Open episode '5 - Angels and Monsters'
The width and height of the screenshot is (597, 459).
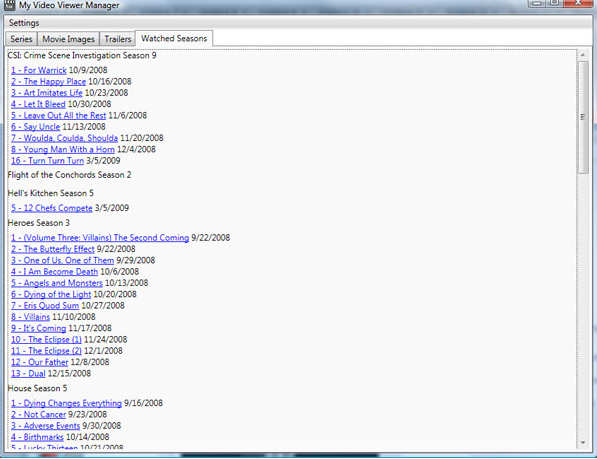point(57,283)
